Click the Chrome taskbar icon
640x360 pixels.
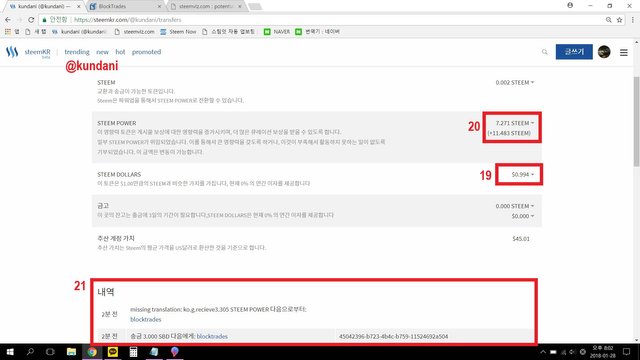(x=92, y=351)
